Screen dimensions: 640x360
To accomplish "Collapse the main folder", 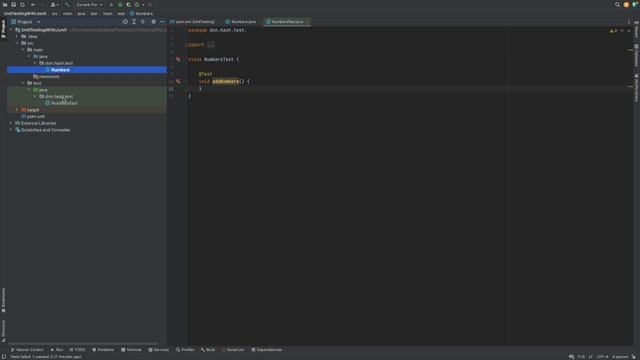I will click(x=23, y=49).
